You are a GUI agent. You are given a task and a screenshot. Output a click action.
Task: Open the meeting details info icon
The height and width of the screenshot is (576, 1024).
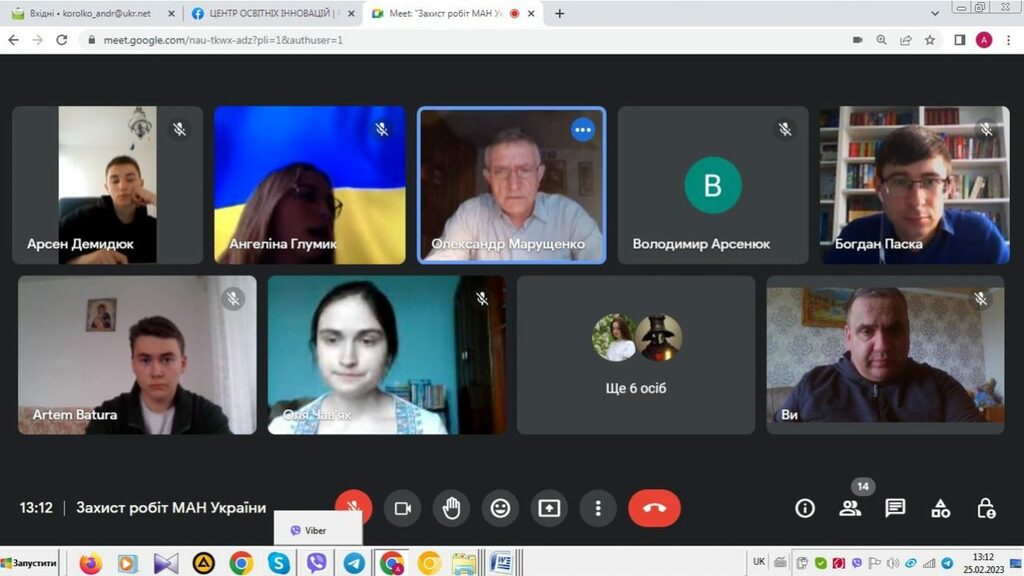click(805, 508)
